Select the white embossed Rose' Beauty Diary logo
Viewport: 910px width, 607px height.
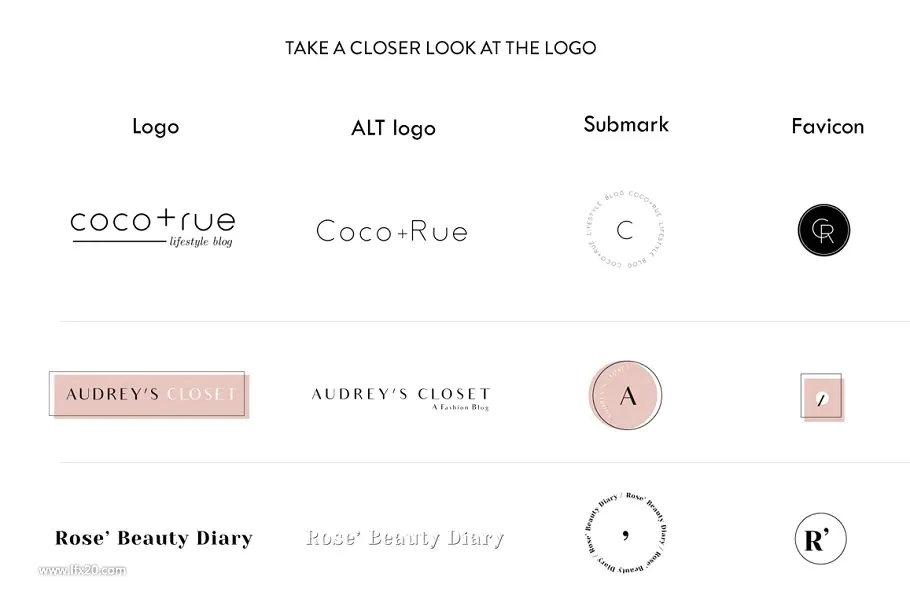[405, 538]
